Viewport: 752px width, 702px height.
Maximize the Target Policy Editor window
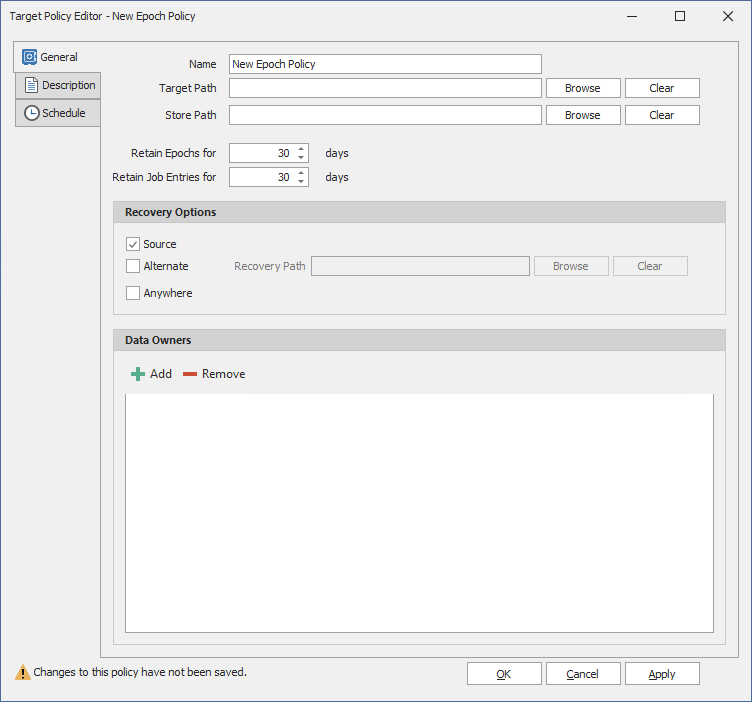coord(680,16)
